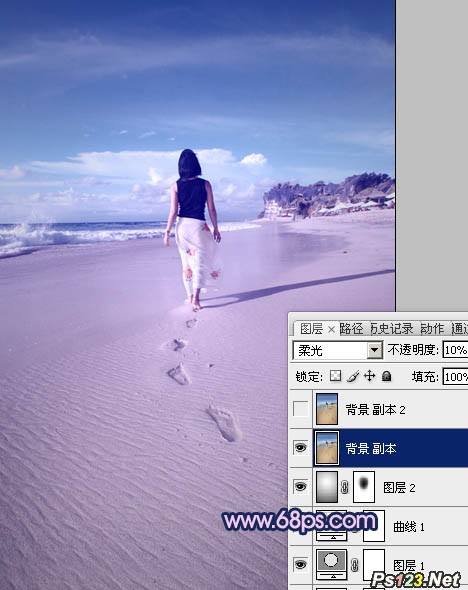
Task: Click the 不透明度 opacity value field
Action: (x=455, y=350)
